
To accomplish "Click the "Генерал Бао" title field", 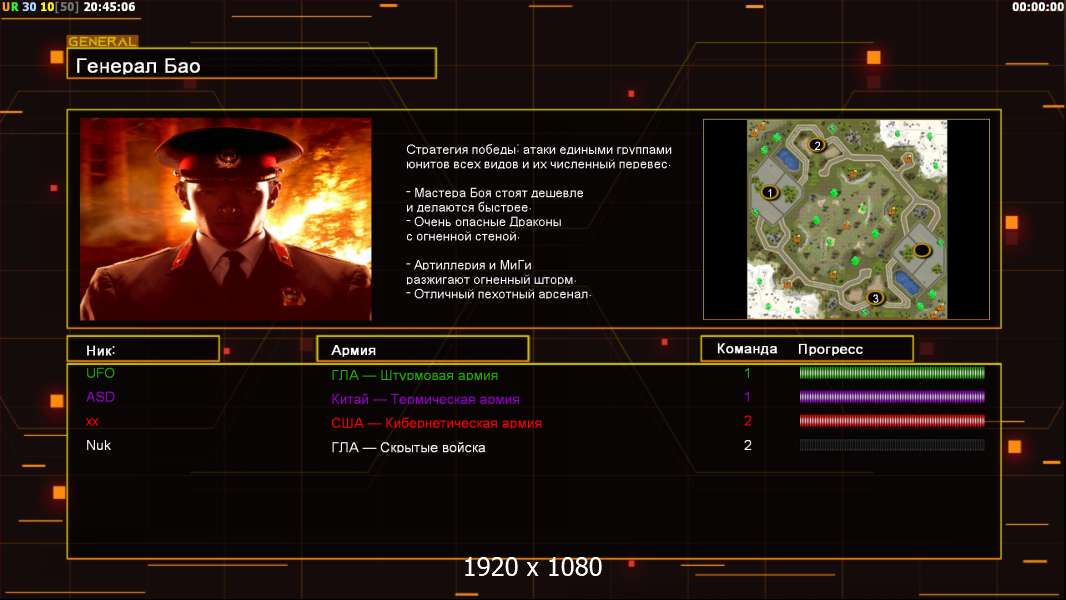I will point(252,64).
